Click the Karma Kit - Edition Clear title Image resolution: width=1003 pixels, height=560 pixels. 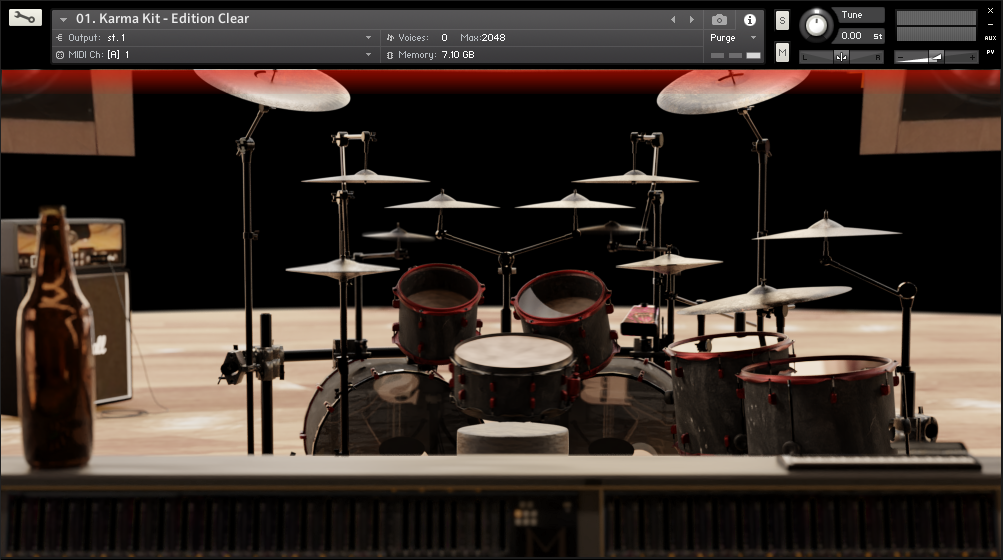click(162, 19)
